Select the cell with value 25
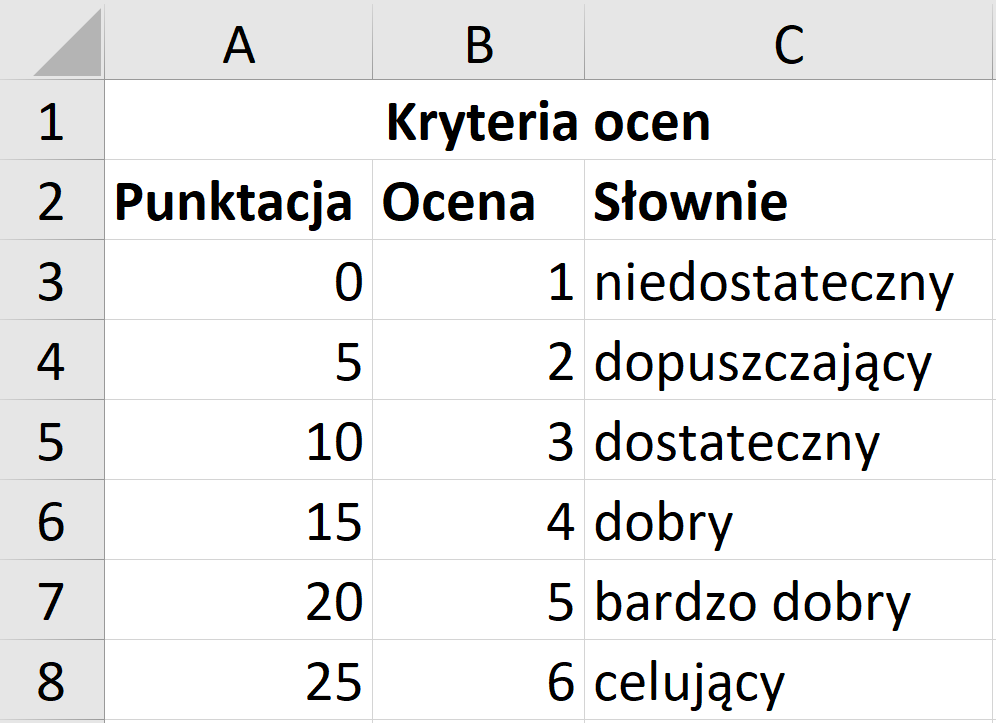This screenshot has height=723, width=996. coord(239,680)
